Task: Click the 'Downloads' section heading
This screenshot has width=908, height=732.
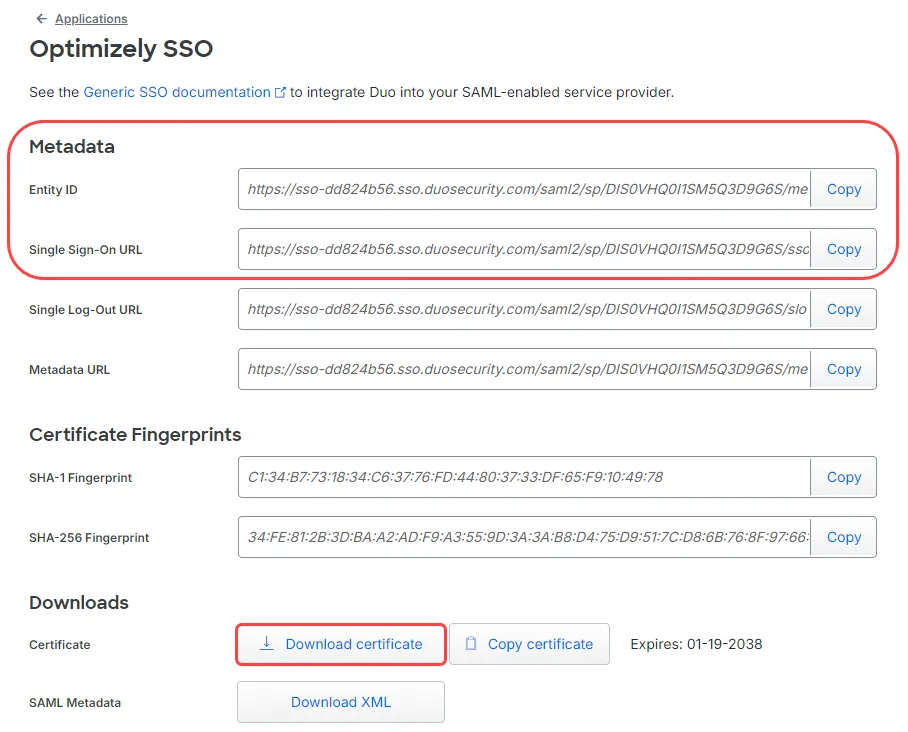Action: tap(79, 602)
